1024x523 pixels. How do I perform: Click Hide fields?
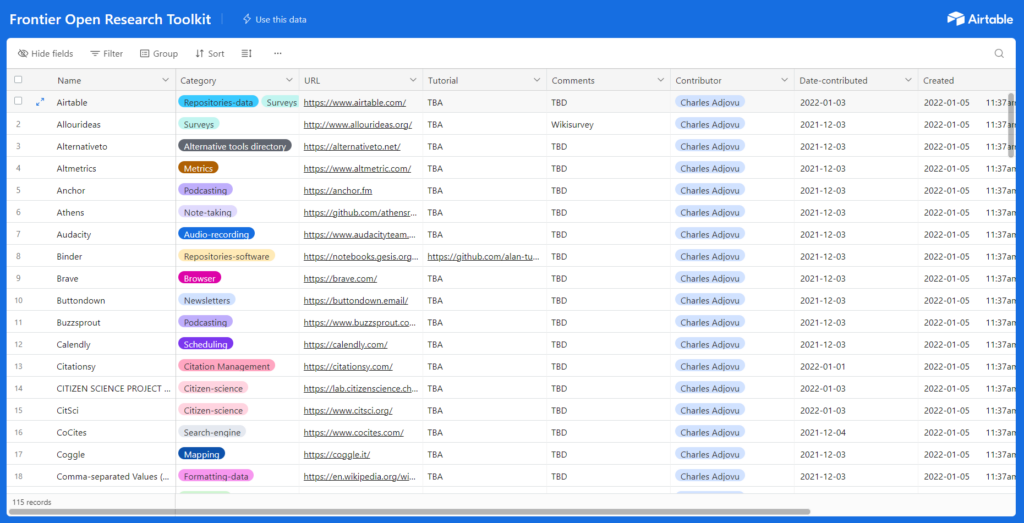pos(46,54)
